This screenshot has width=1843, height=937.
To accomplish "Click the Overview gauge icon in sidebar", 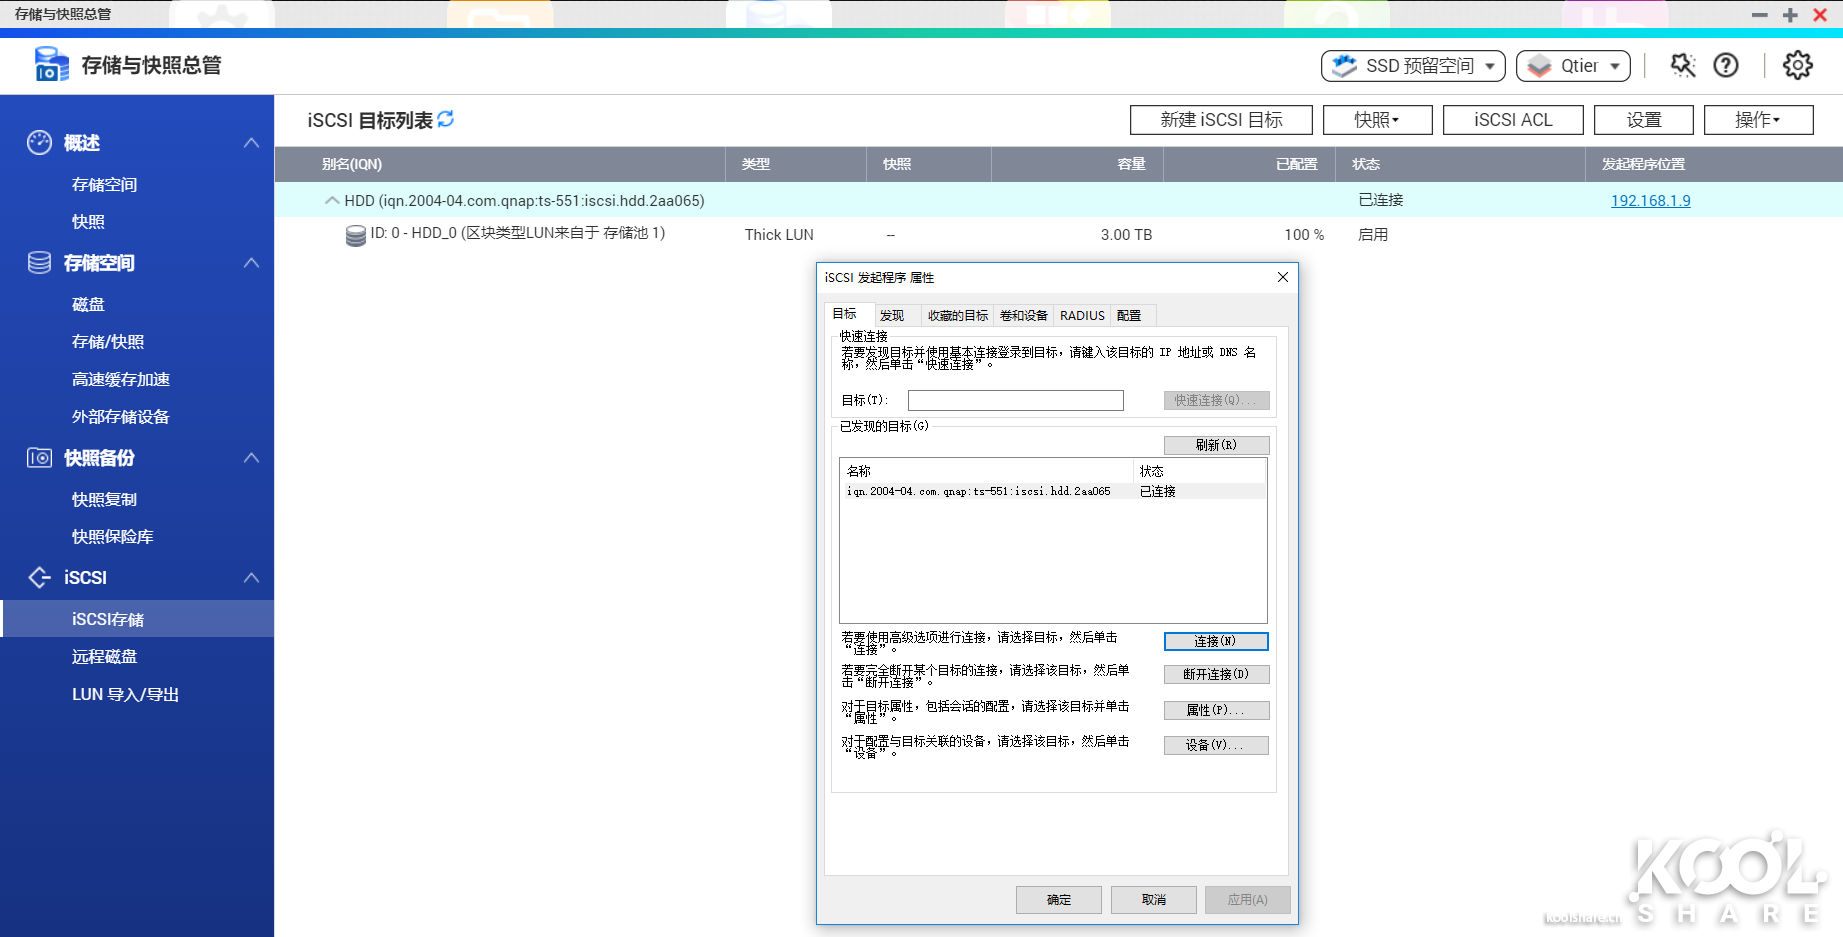I will pyautogui.click(x=39, y=143).
